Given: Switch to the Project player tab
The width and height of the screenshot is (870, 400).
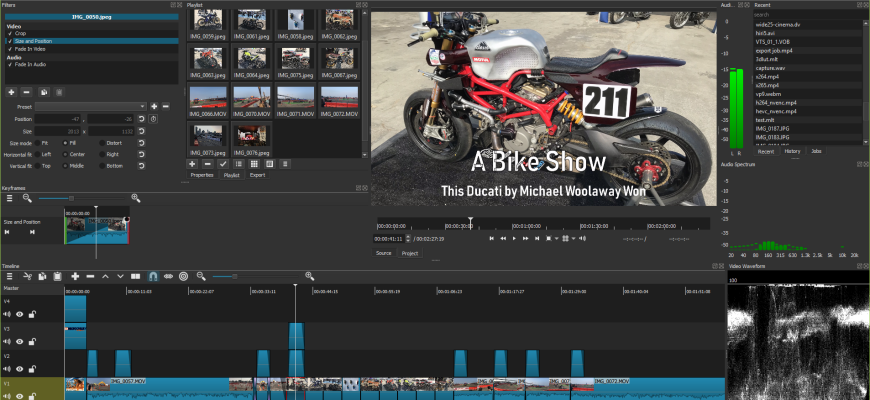Looking at the screenshot, I should click(x=410, y=253).
